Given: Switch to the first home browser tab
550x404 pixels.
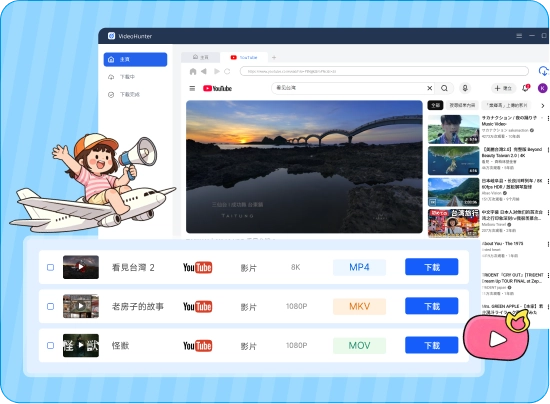Looking at the screenshot, I should coord(201,57).
